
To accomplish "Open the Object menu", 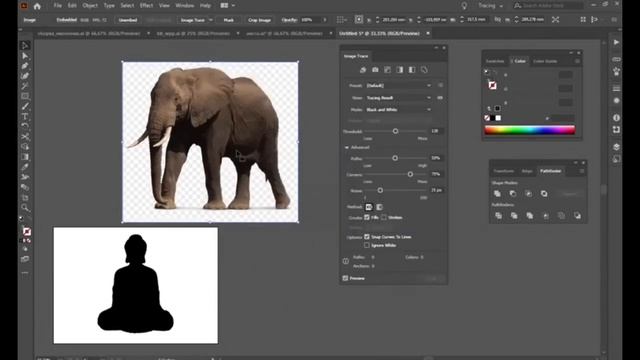I will 90,6.
